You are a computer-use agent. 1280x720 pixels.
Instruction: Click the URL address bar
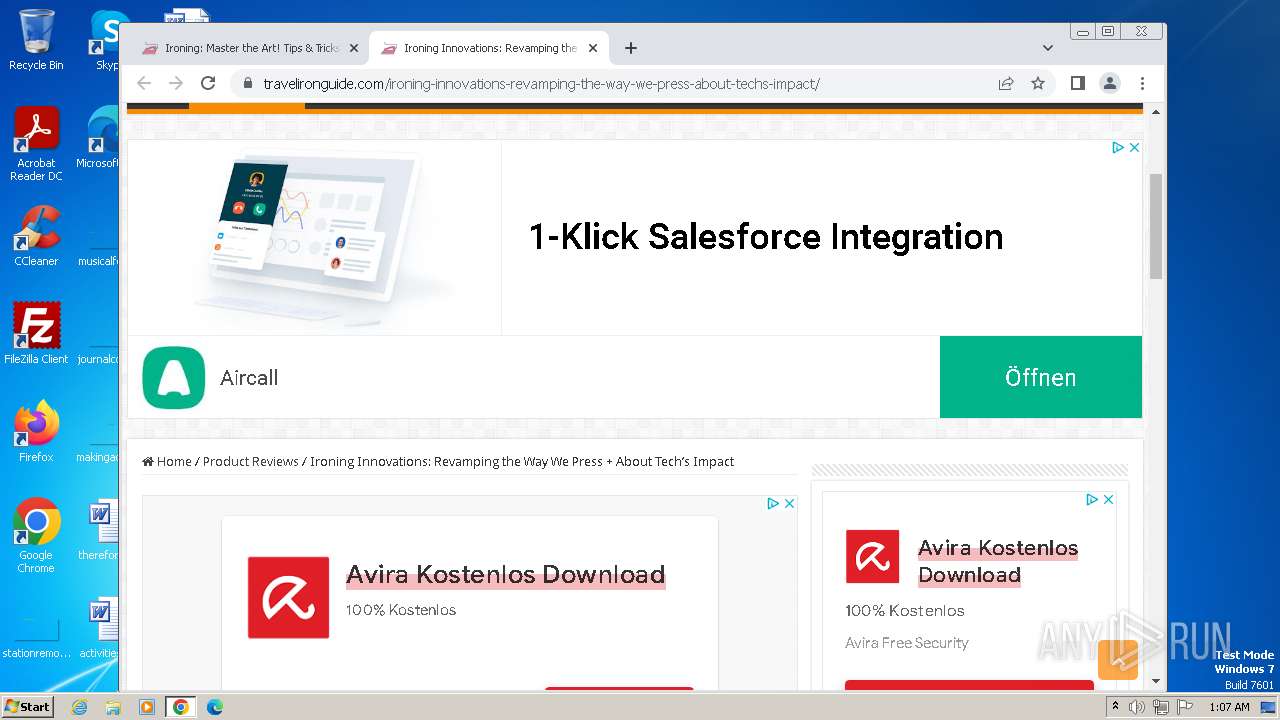(620, 84)
